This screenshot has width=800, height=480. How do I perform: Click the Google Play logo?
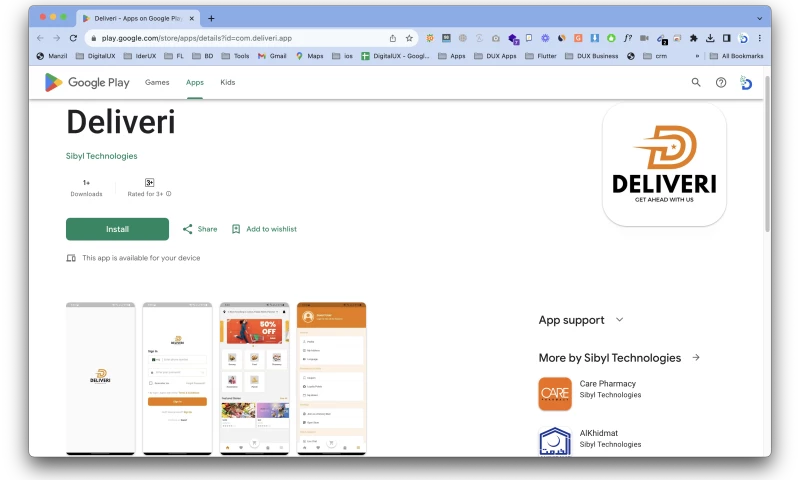point(87,82)
